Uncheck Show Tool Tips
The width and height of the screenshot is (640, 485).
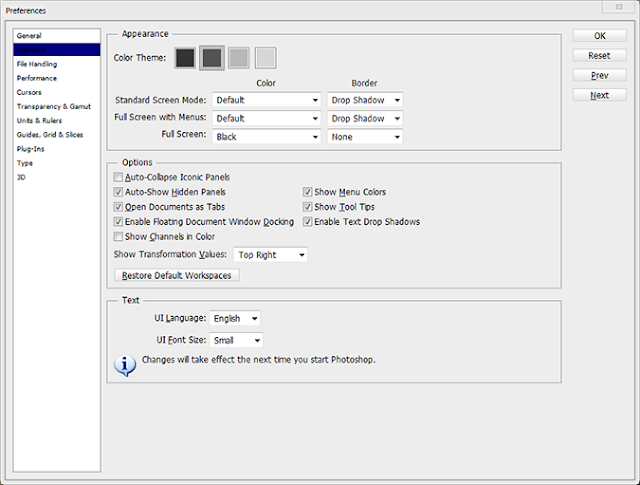pos(307,207)
